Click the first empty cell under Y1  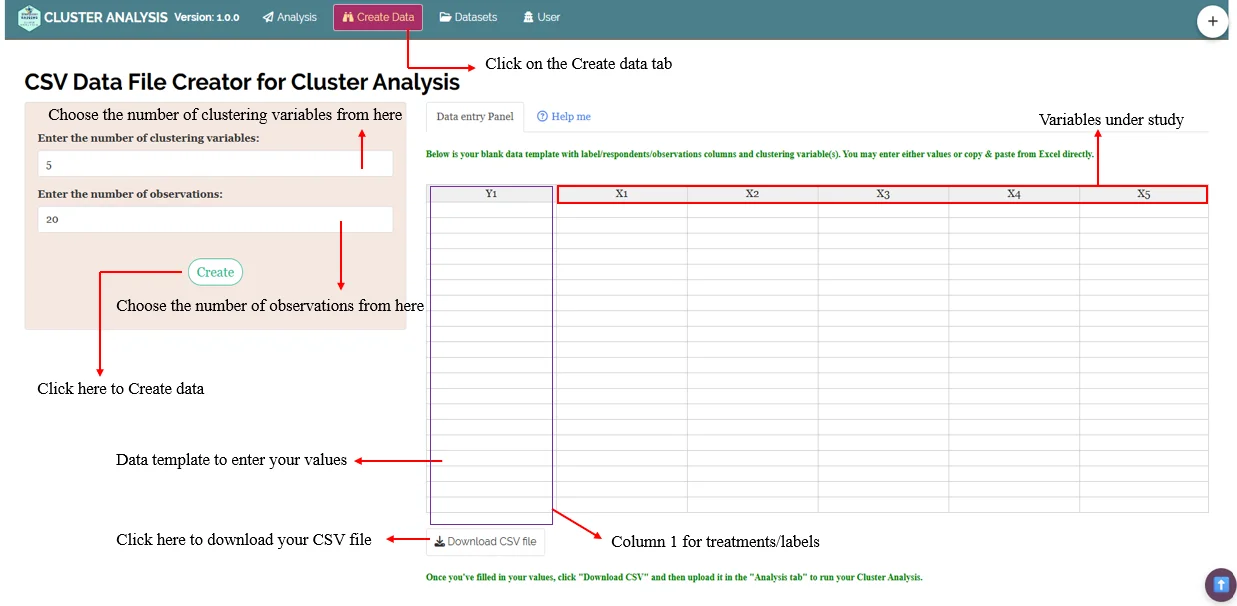[x=491, y=210]
